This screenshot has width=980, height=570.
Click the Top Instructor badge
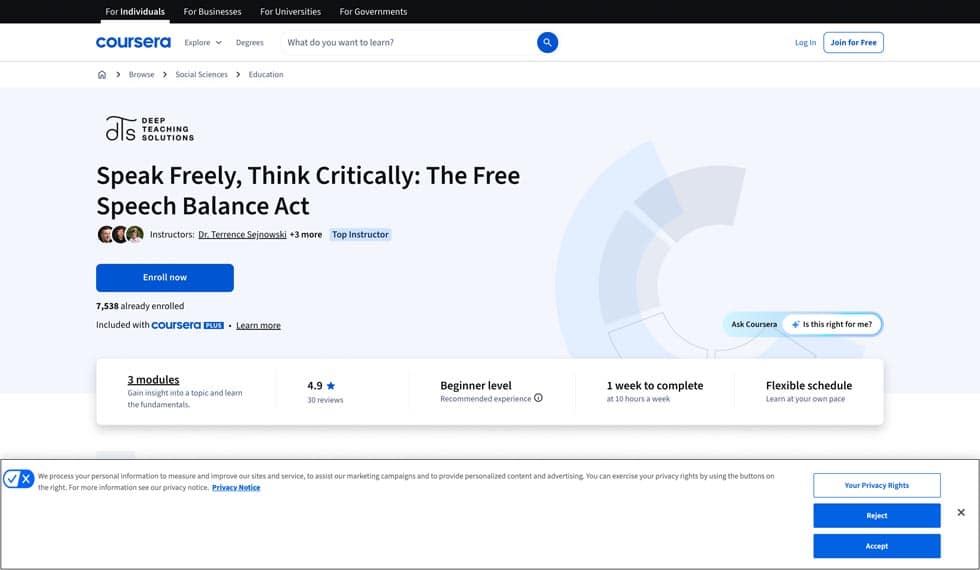[x=360, y=234]
